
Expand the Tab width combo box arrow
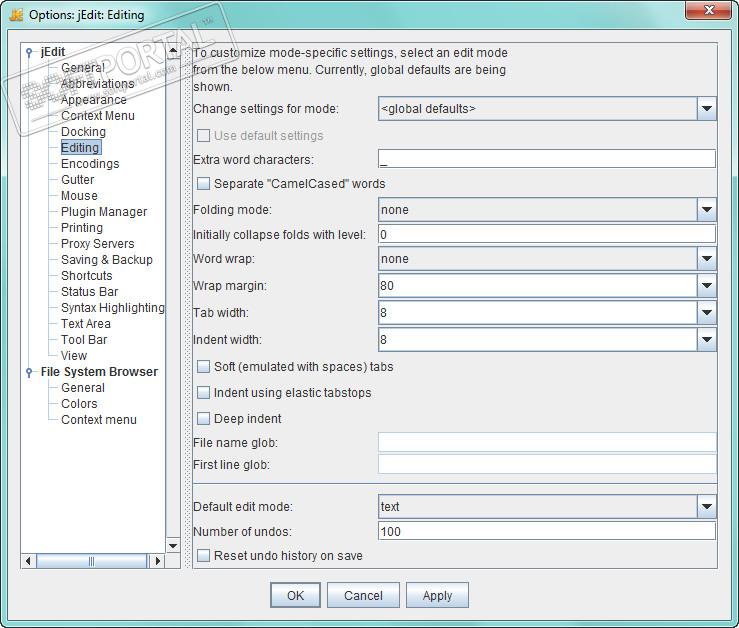coord(706,313)
